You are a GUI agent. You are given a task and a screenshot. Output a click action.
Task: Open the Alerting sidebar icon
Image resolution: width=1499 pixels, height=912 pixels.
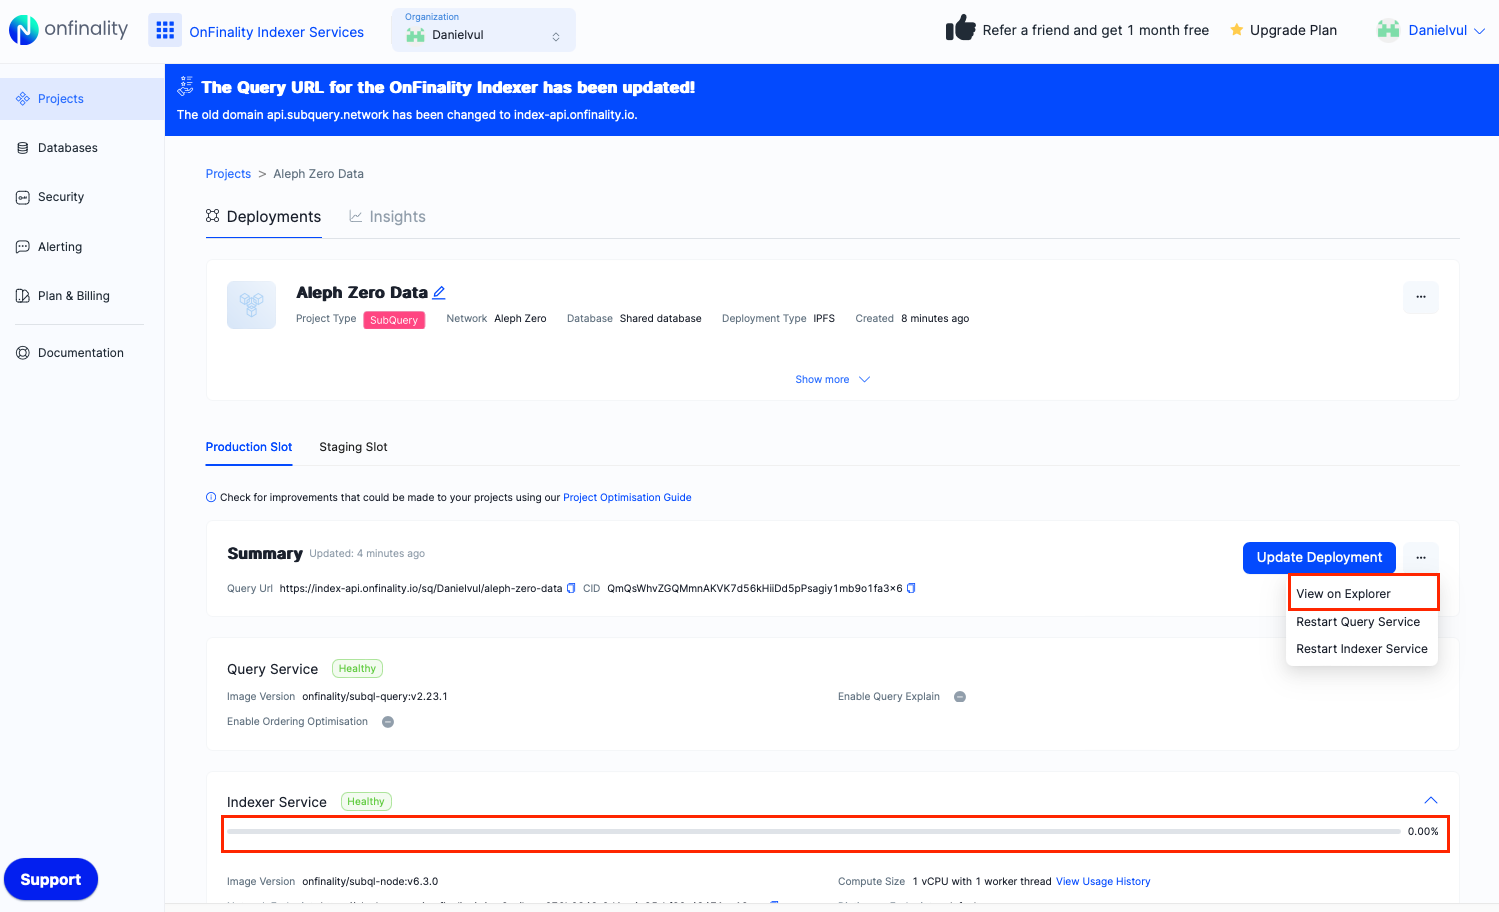(x=23, y=246)
